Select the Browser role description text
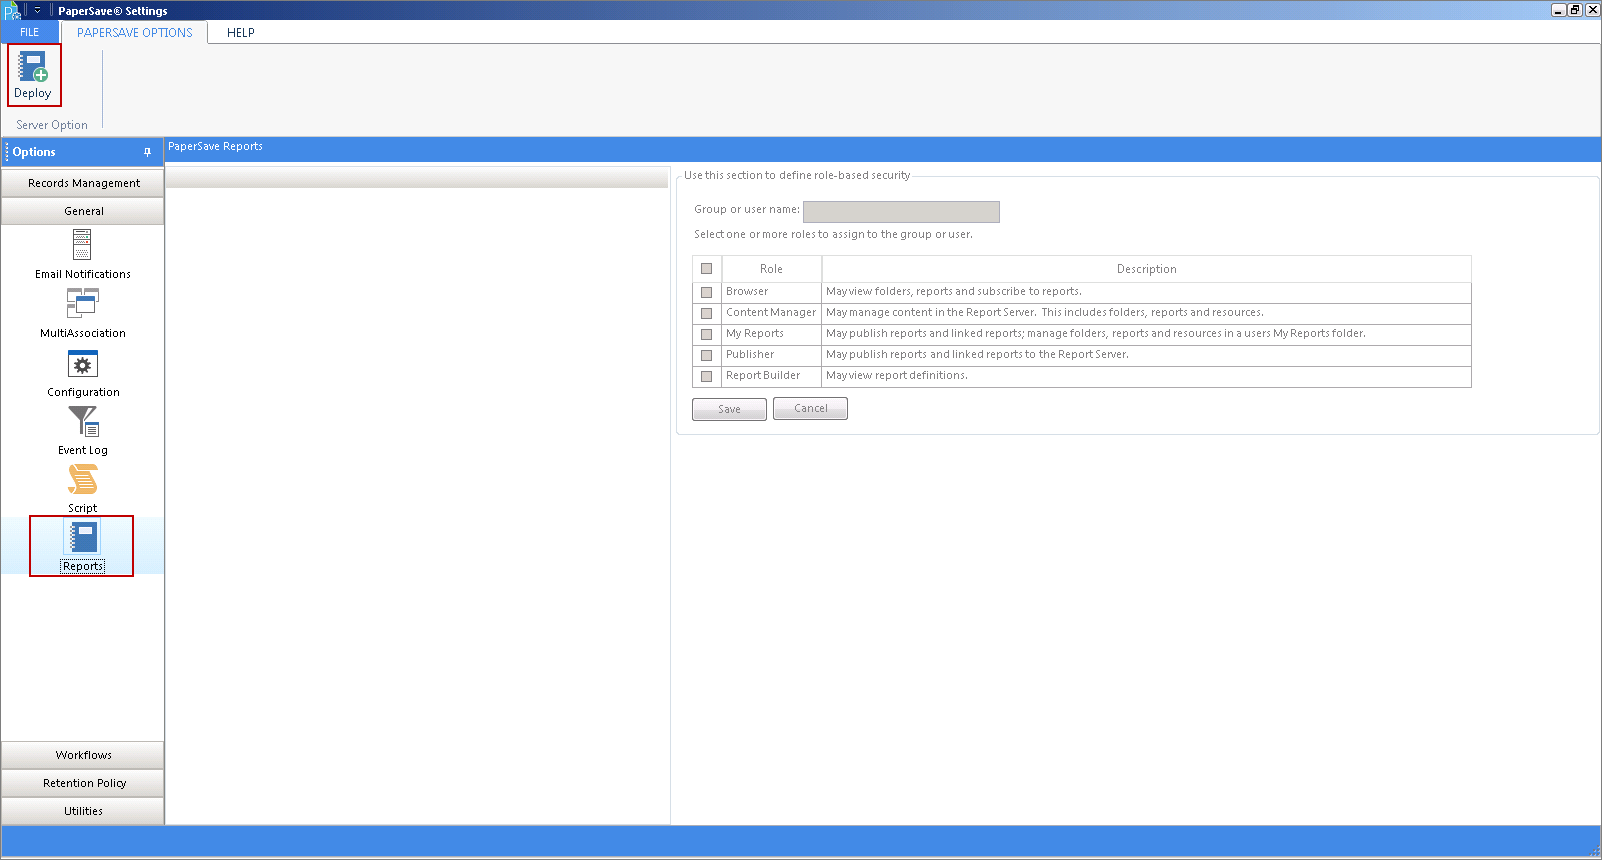Screen dimensions: 1602x860 (954, 292)
